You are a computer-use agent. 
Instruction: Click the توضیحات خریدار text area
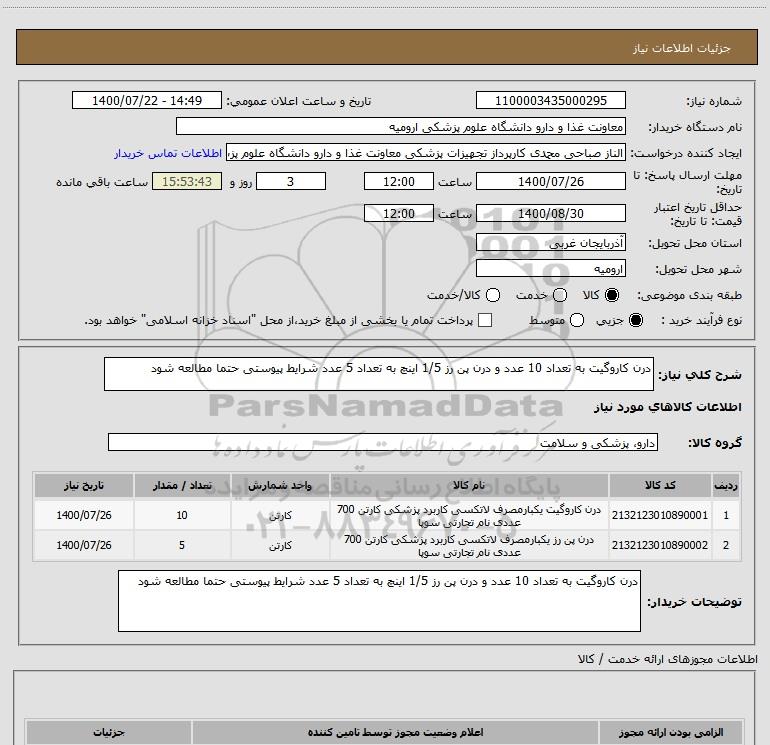coord(379,601)
